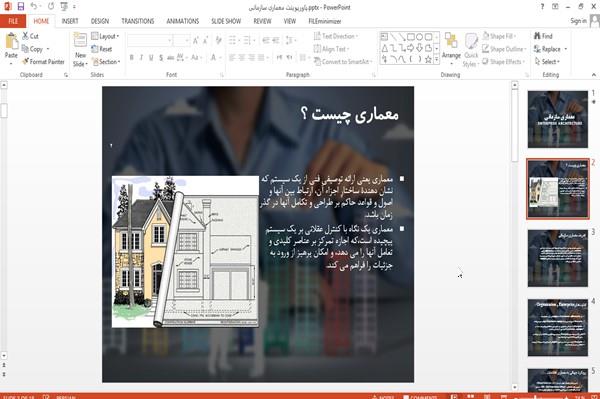Screen dimensions: 600x399
Task: Switch to the SLIDE SHOW tab
Action: [226, 21]
